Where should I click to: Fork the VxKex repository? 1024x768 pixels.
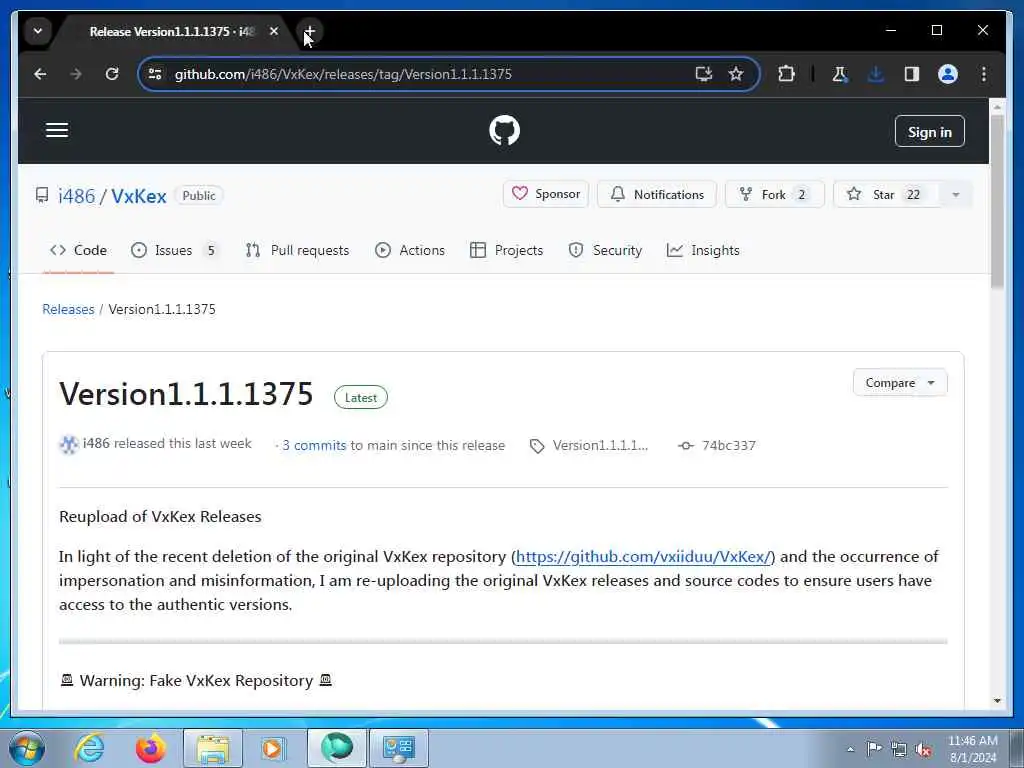click(775, 194)
